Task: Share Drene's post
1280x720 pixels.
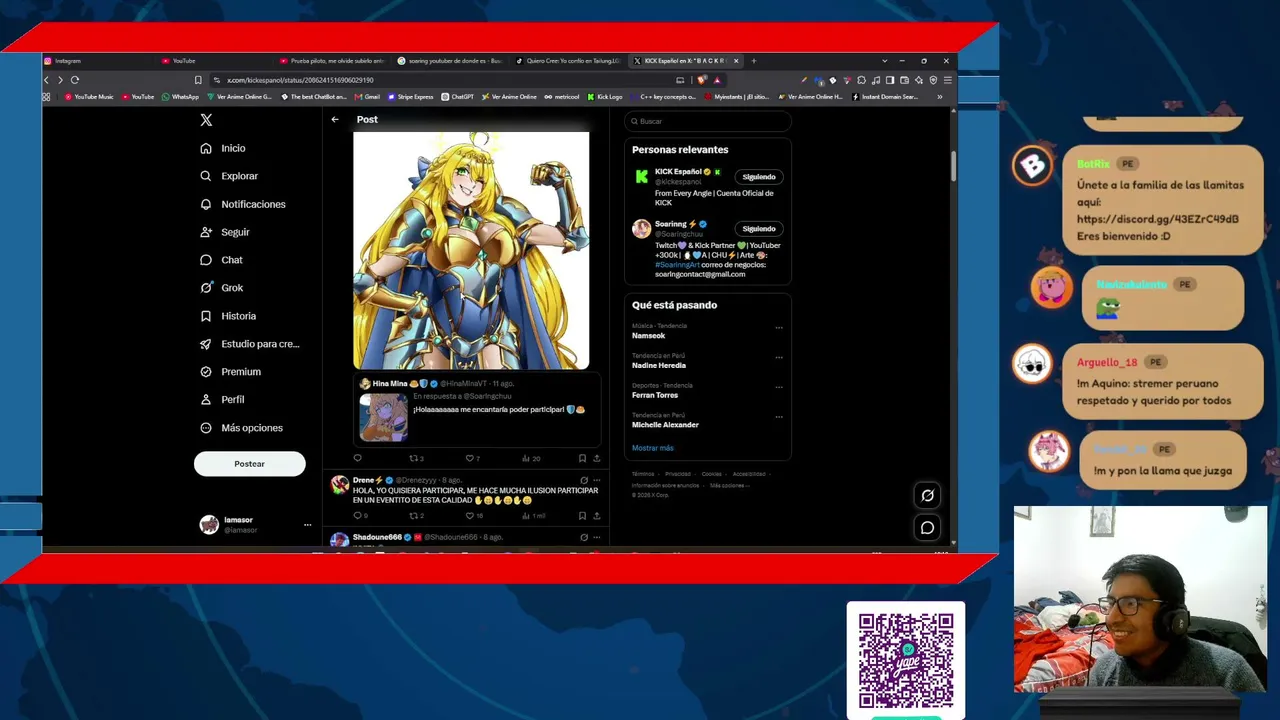Action: point(597,516)
